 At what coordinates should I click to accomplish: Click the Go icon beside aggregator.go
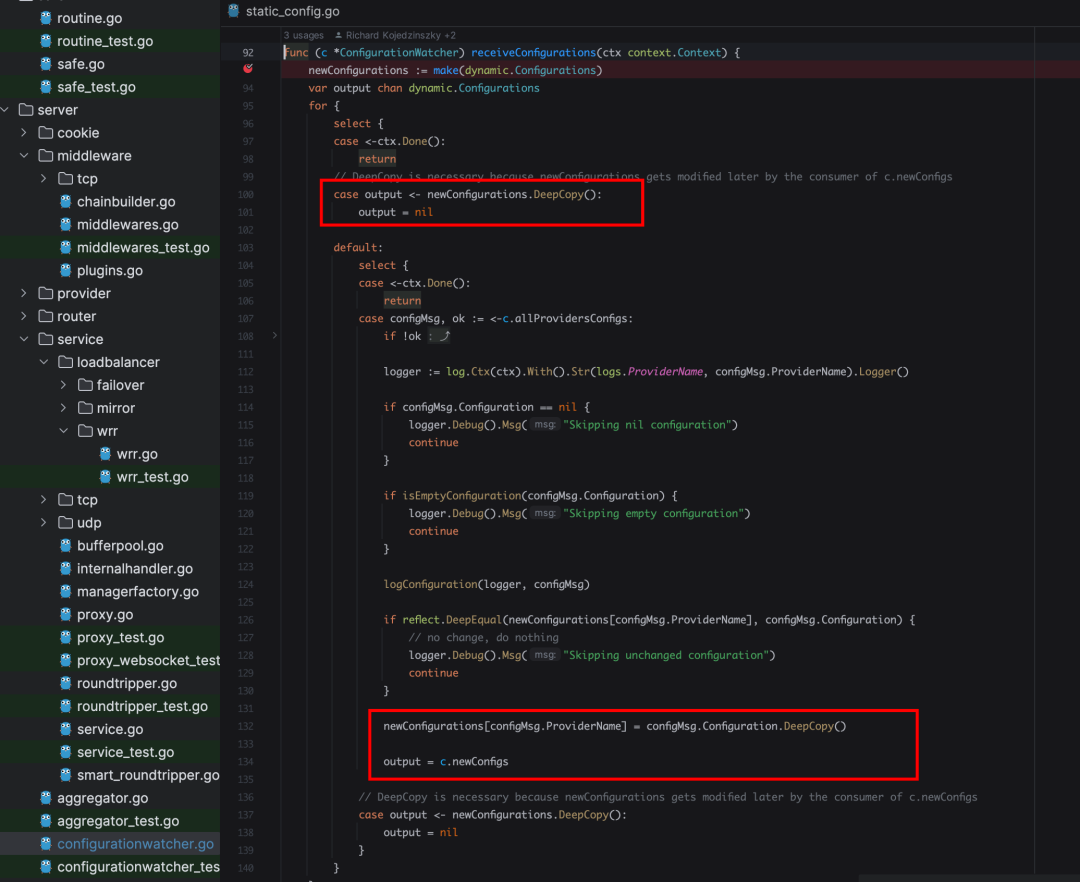(45, 798)
